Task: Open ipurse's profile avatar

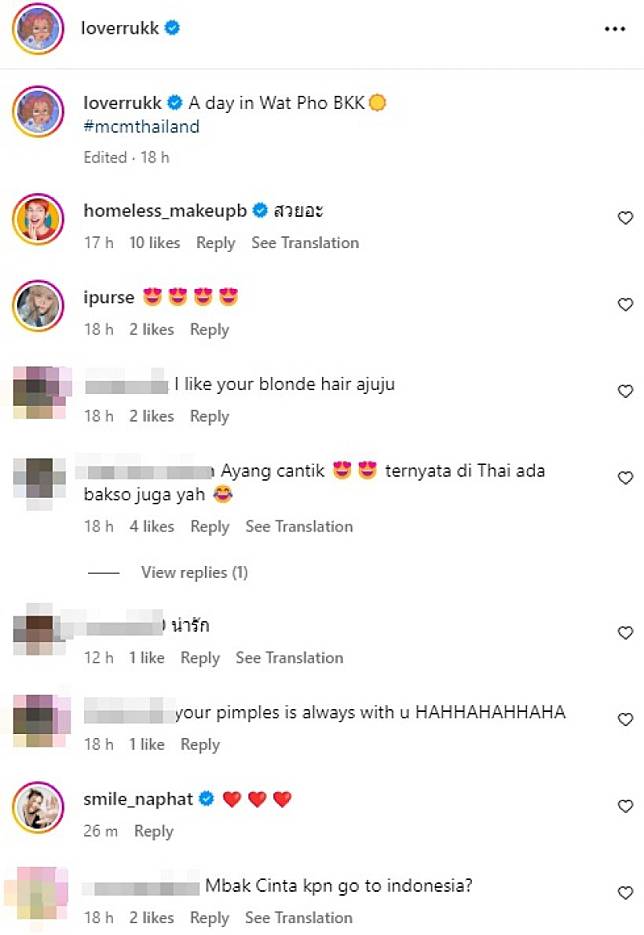Action: [x=38, y=305]
